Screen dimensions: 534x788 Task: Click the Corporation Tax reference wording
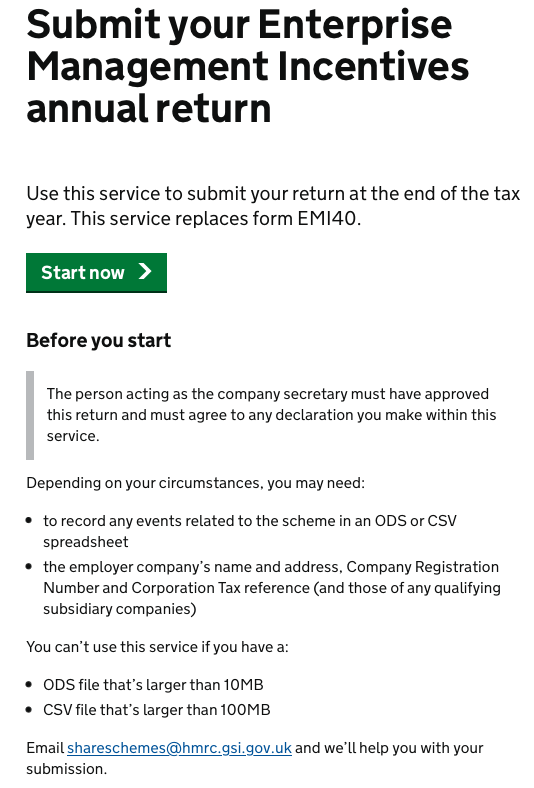coord(221,587)
